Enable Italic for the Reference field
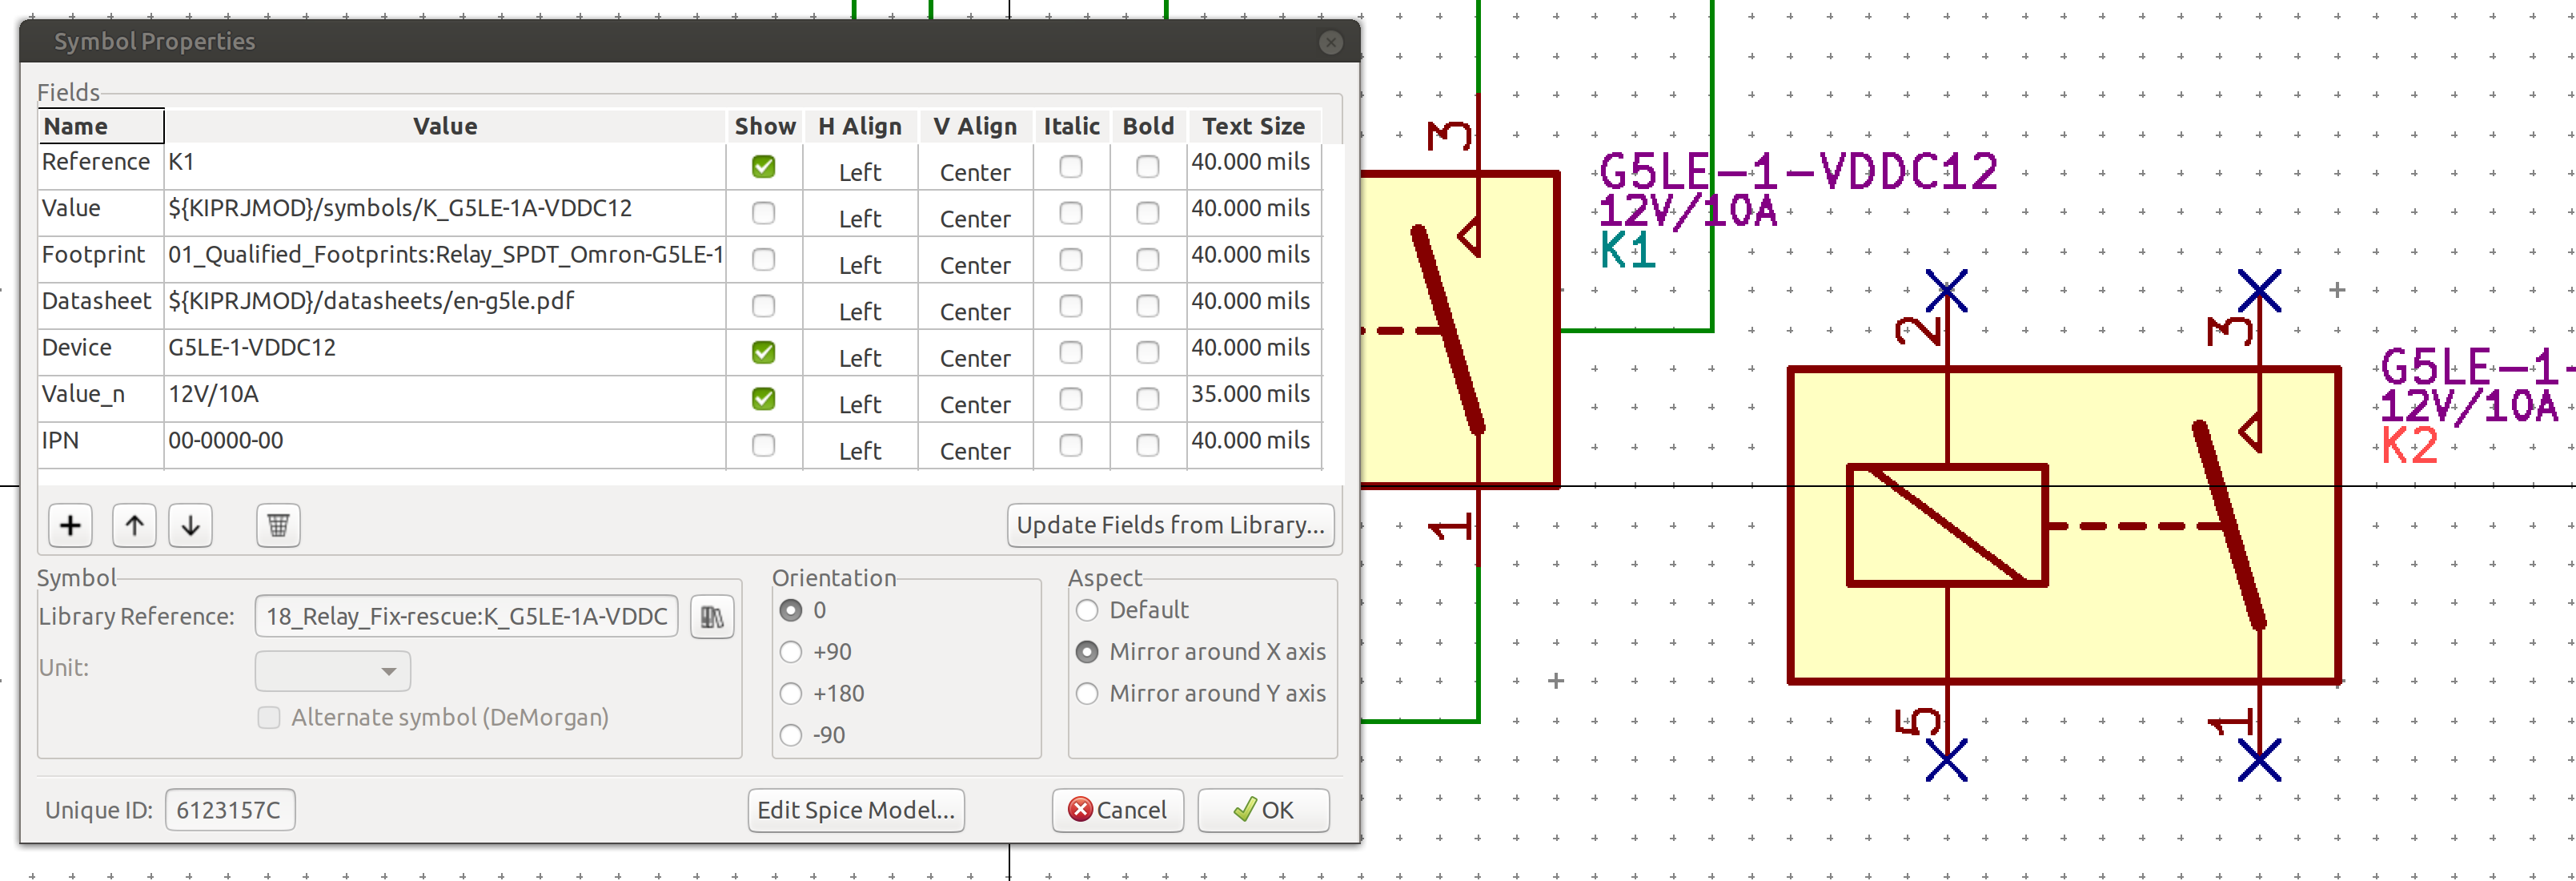 pos(1070,167)
